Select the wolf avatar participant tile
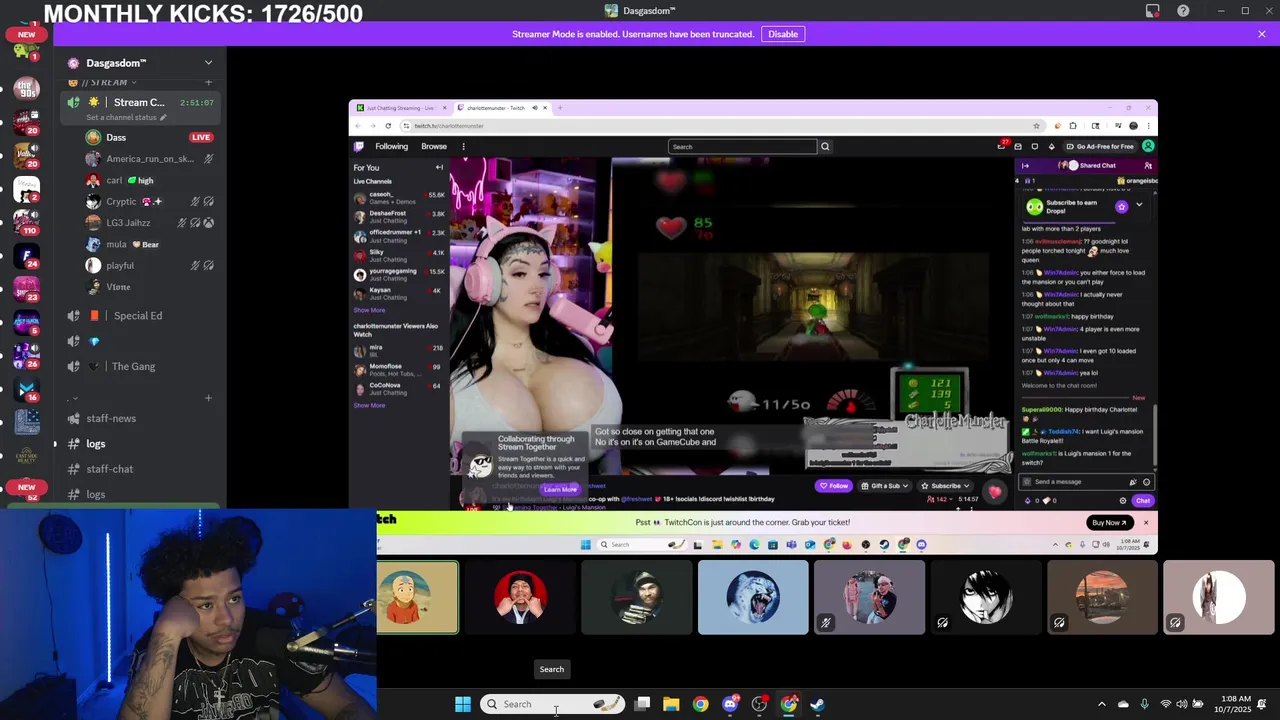The image size is (1280, 720). click(753, 597)
